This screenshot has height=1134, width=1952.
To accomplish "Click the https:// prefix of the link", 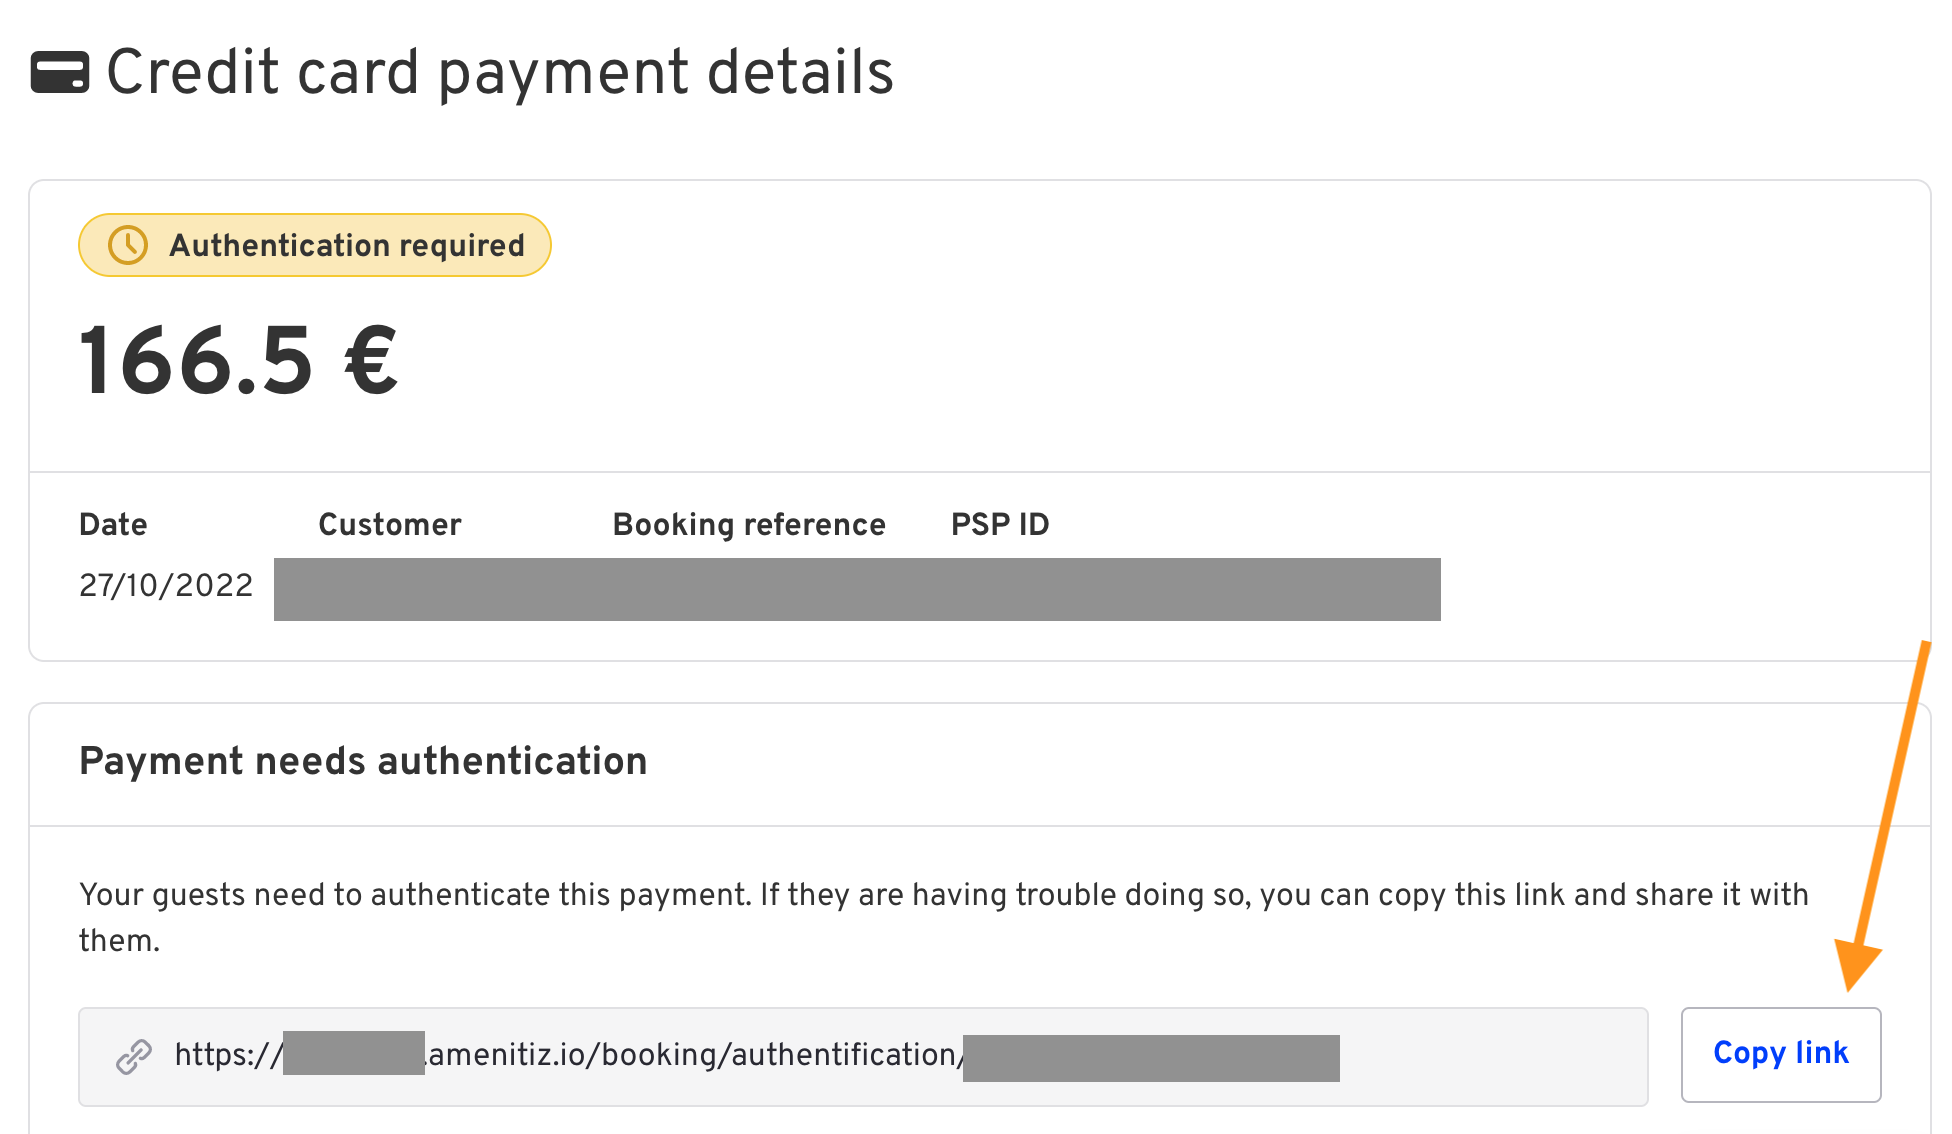I will 229,1055.
